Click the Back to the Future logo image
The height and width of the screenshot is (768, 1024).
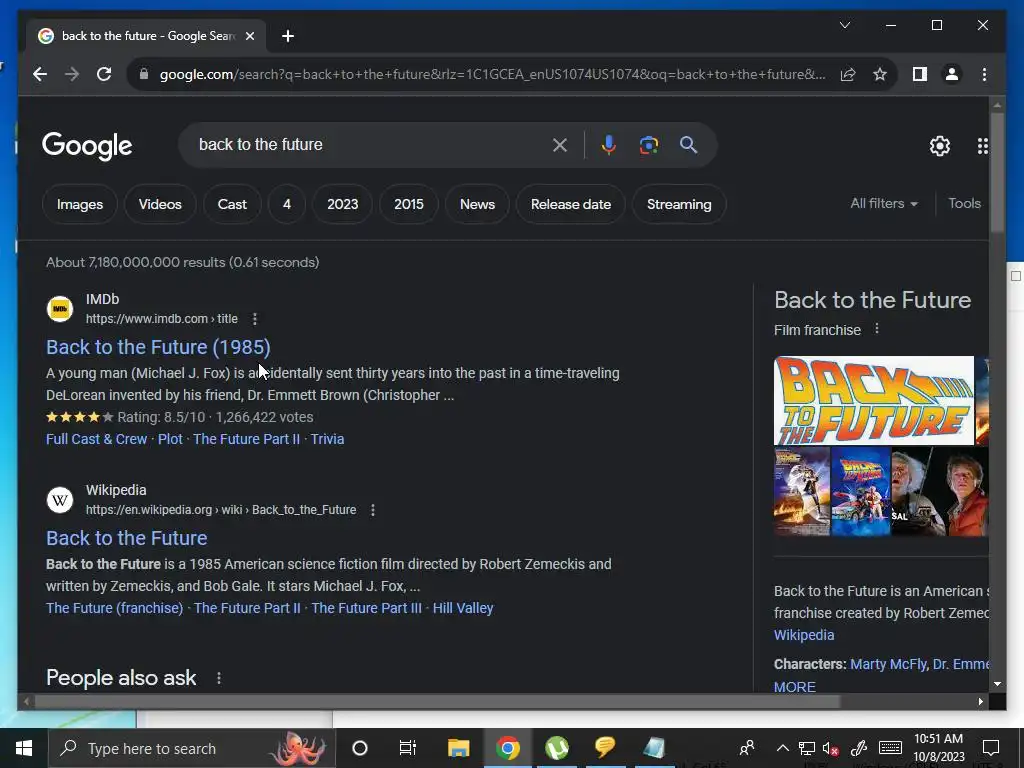coord(874,400)
